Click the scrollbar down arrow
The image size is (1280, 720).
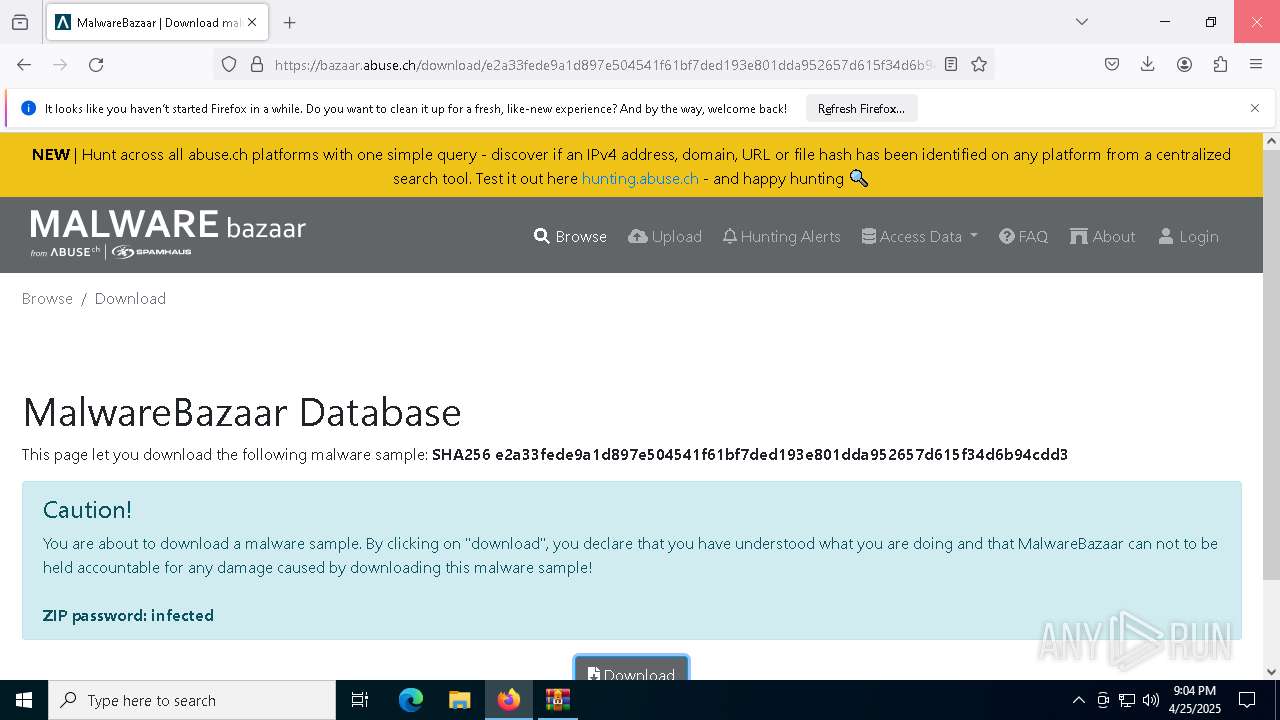(1271, 672)
